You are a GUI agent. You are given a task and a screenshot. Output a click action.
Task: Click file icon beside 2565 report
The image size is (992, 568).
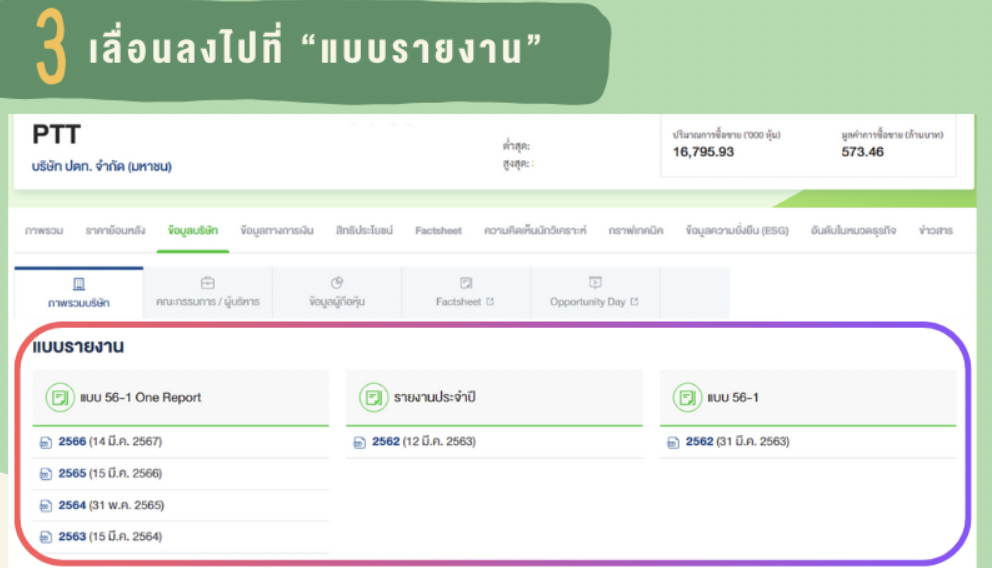click(46, 474)
